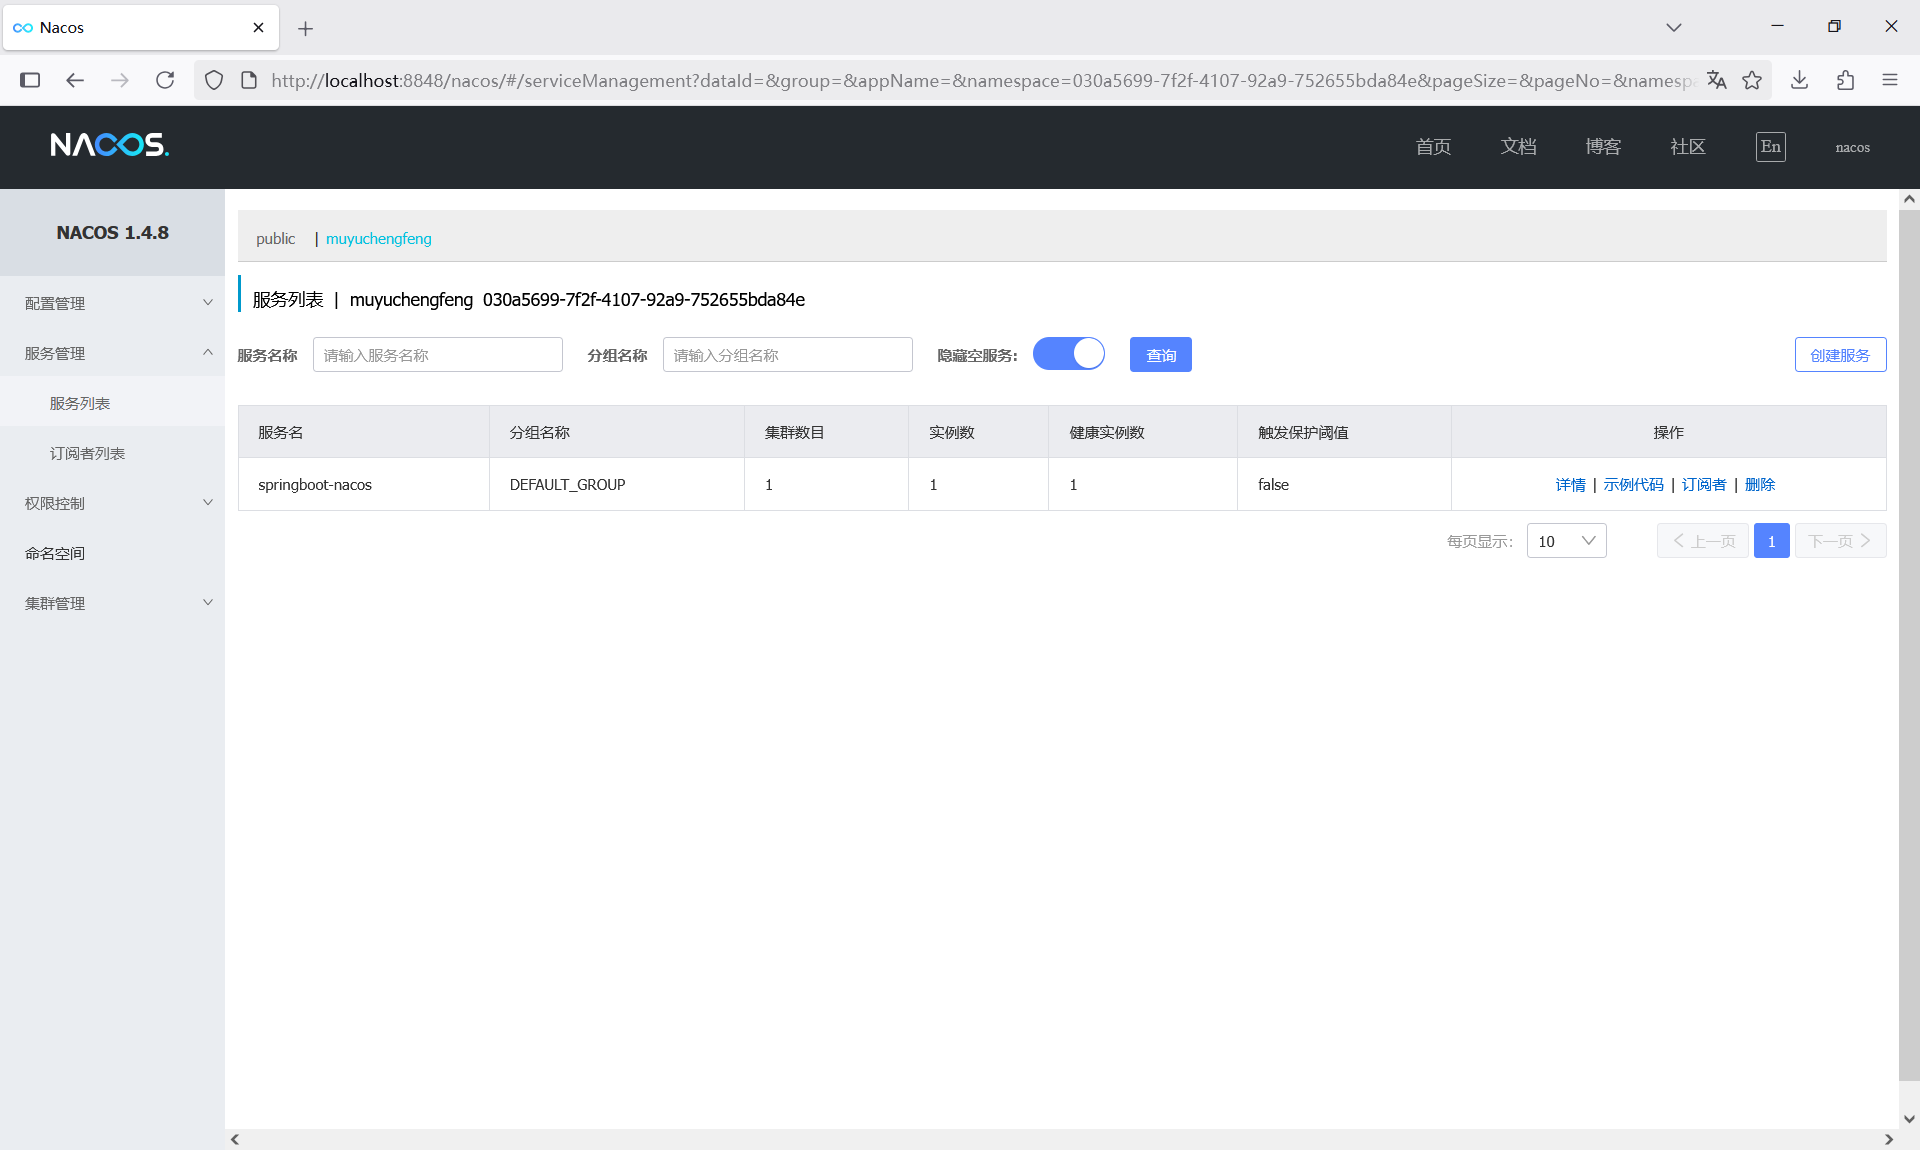This screenshot has height=1150, width=1920.
Task: Open browser extensions puzzle icon
Action: [x=1845, y=80]
